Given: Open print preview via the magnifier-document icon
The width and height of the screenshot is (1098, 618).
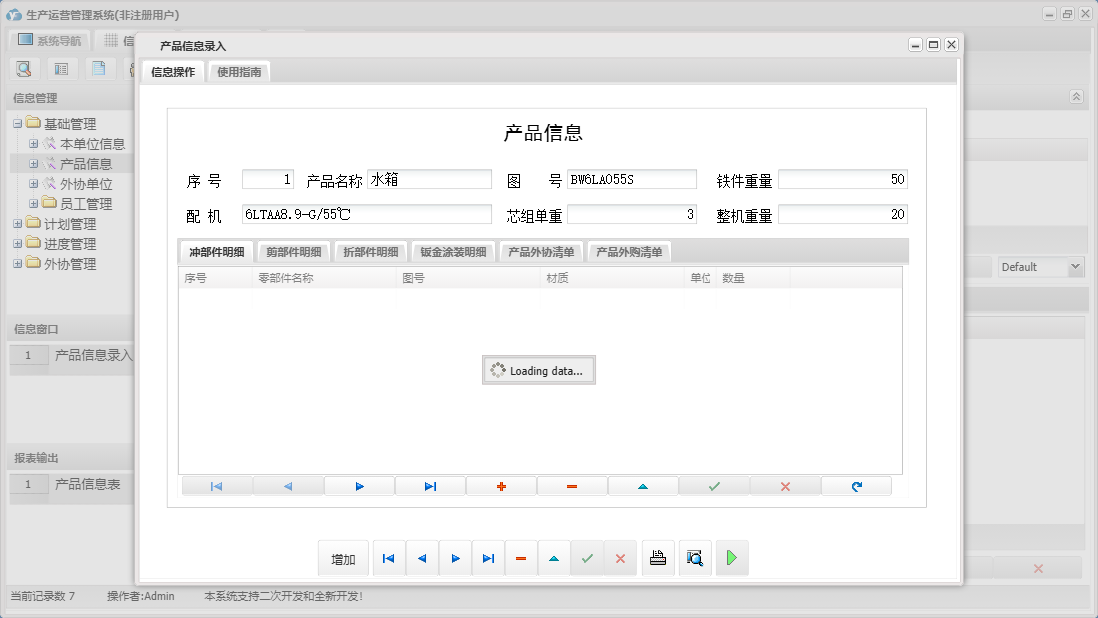Looking at the screenshot, I should click(695, 558).
